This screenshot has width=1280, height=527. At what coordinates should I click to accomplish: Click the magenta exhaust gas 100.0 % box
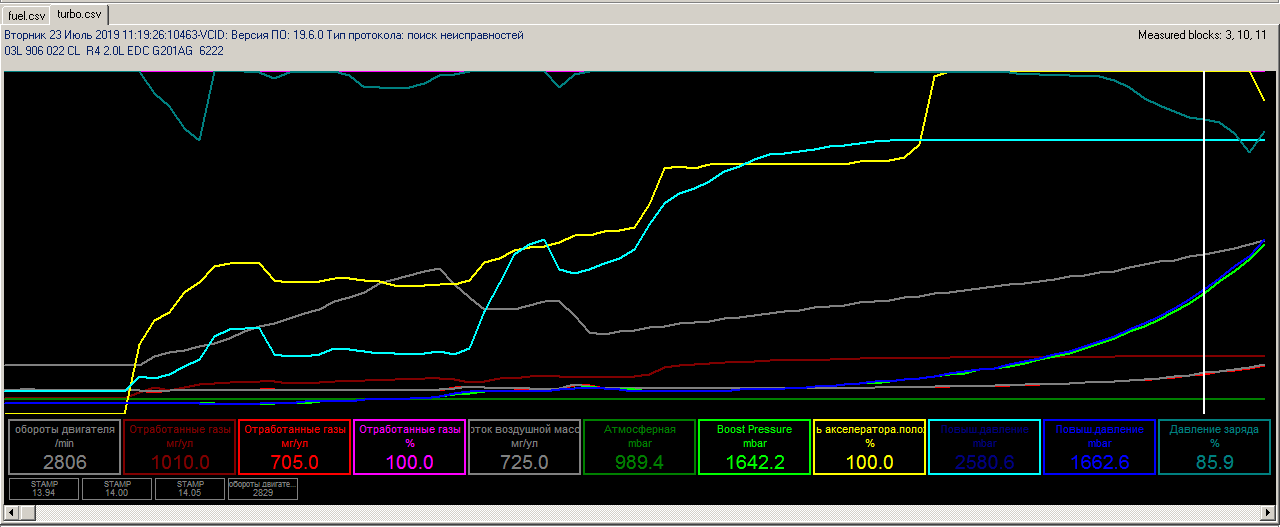click(409, 446)
